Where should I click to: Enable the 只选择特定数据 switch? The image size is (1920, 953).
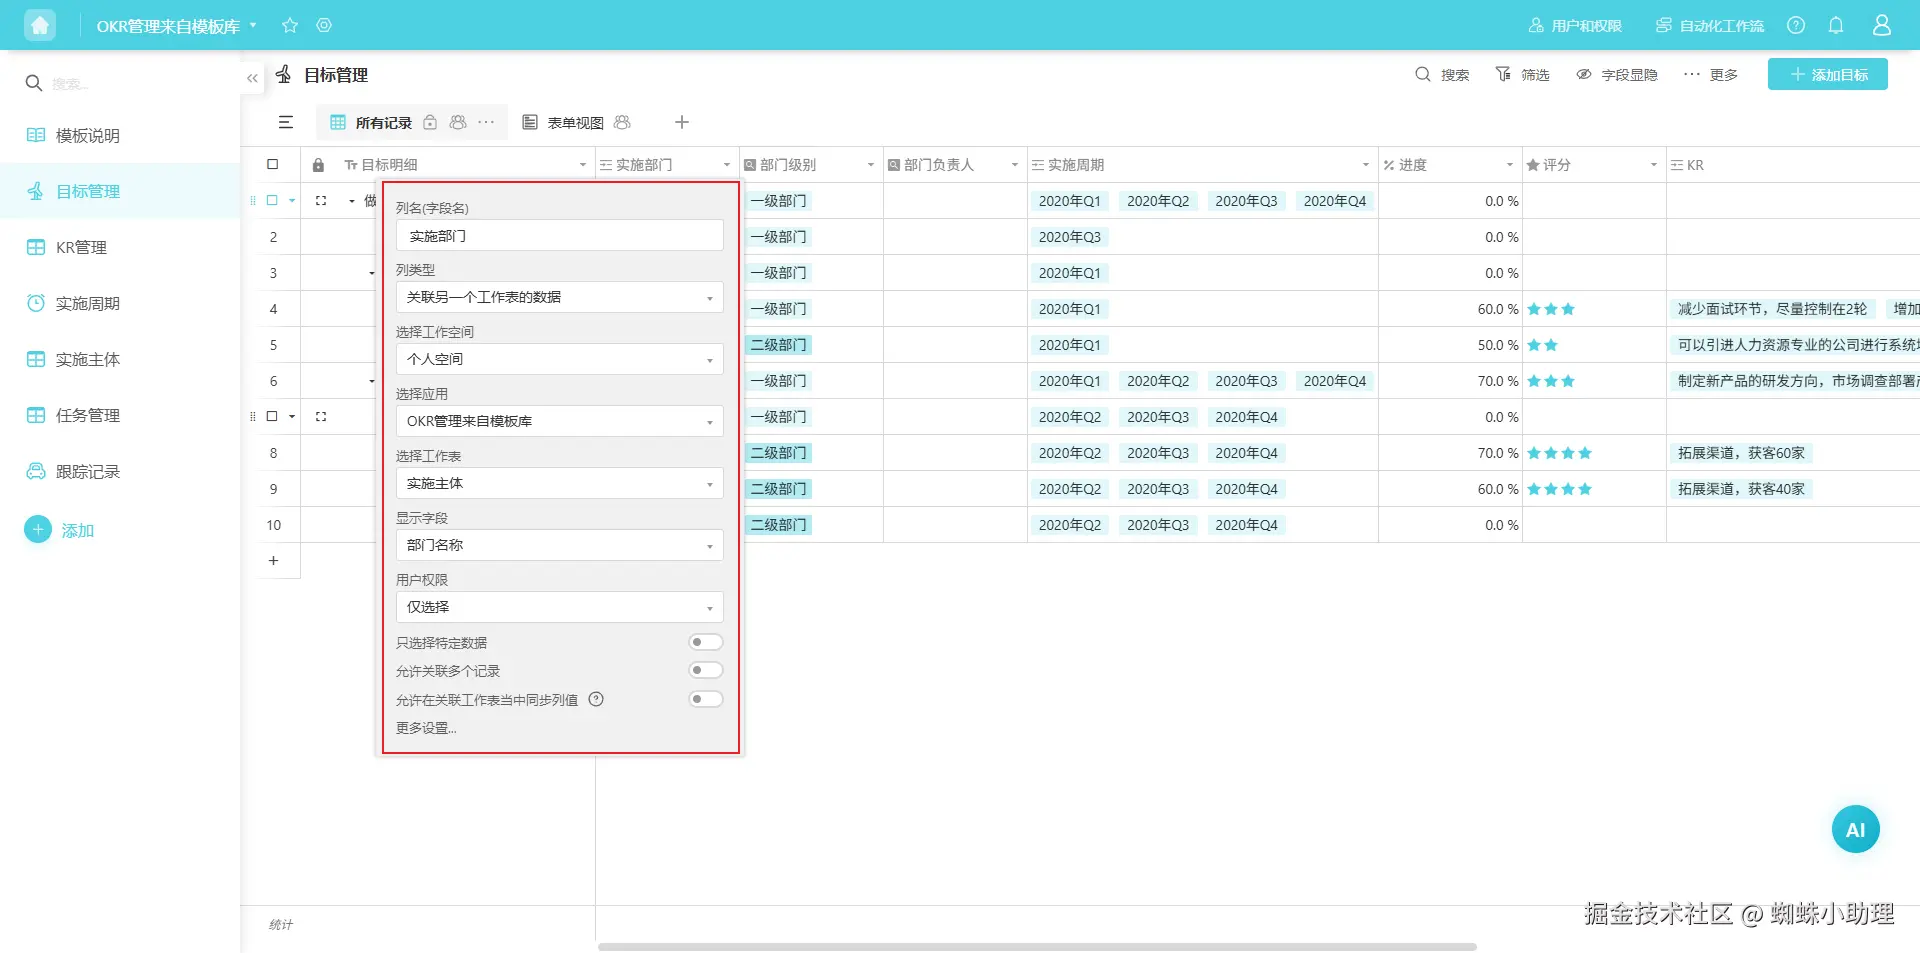706,642
